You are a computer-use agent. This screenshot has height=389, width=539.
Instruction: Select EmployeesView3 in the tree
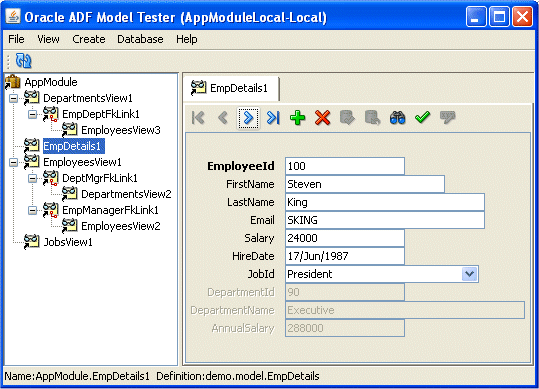coord(121,130)
